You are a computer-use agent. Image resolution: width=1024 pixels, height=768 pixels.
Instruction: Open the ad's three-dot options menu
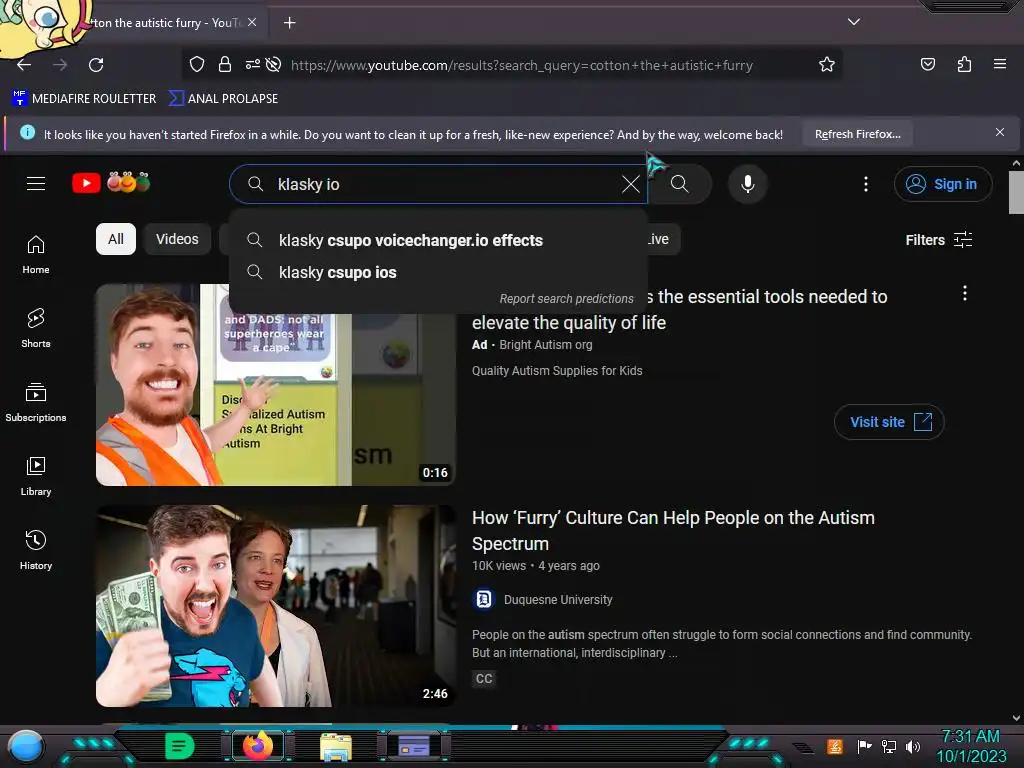(x=965, y=293)
